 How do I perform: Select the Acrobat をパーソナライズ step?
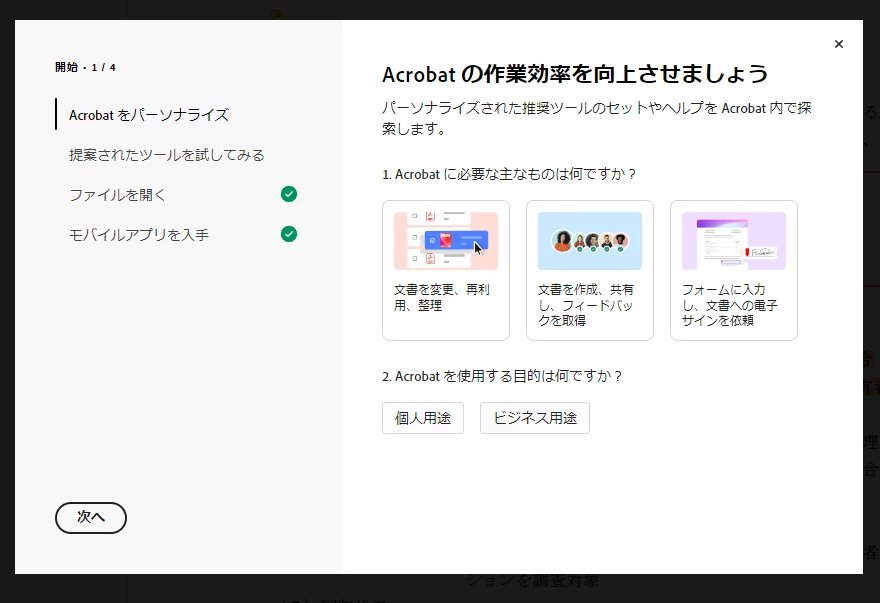point(149,115)
